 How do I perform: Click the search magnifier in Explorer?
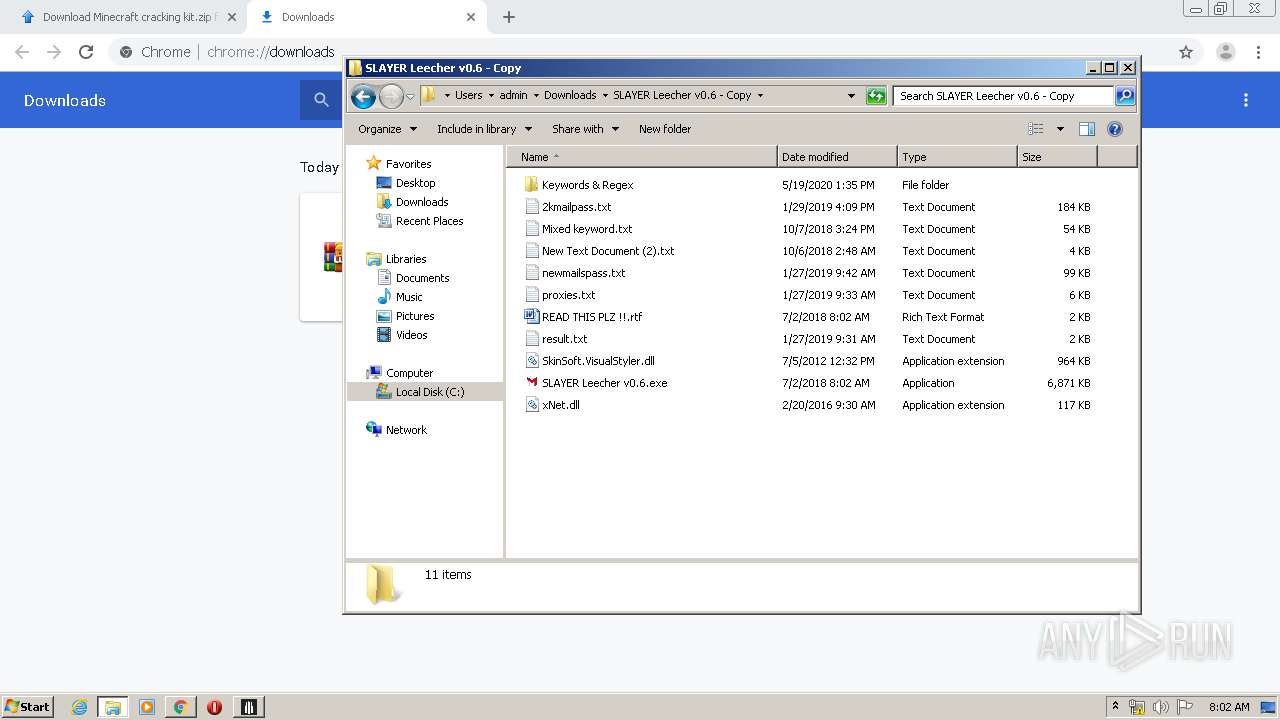click(1125, 96)
